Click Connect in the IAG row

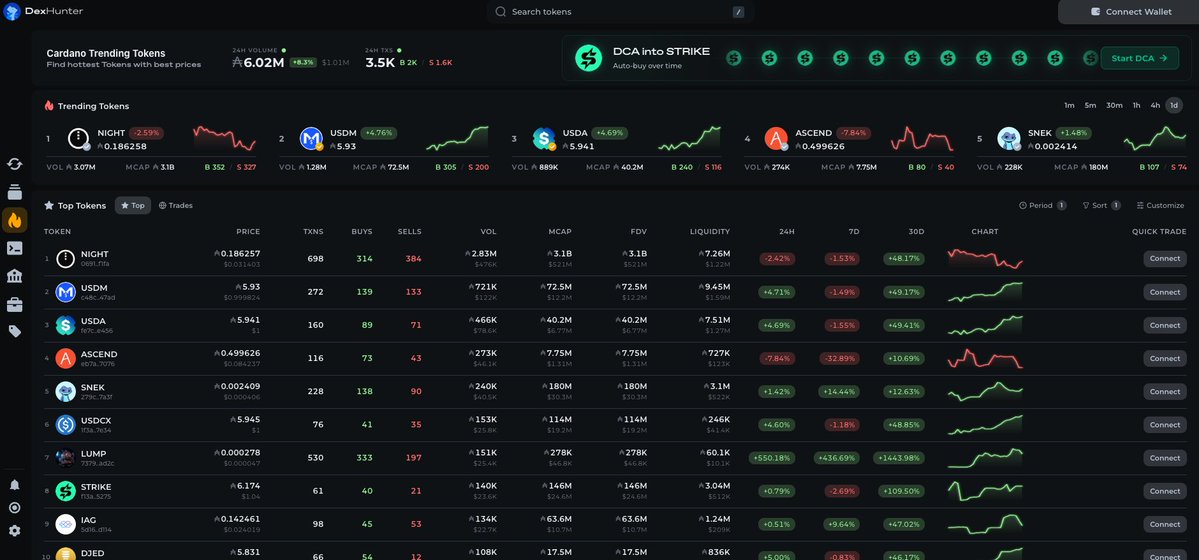tap(1165, 524)
